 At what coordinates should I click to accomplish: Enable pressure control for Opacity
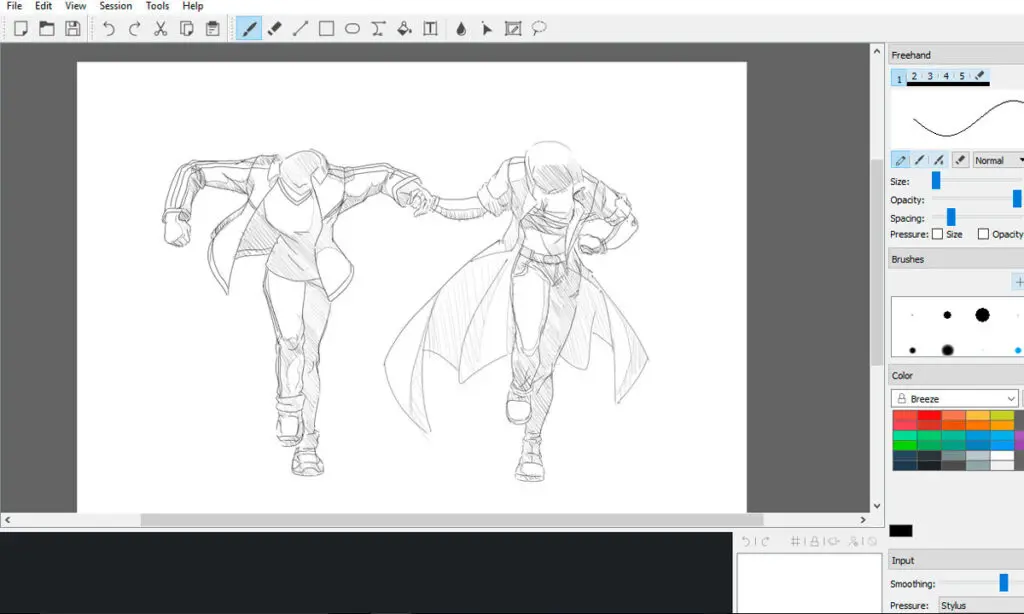click(983, 233)
